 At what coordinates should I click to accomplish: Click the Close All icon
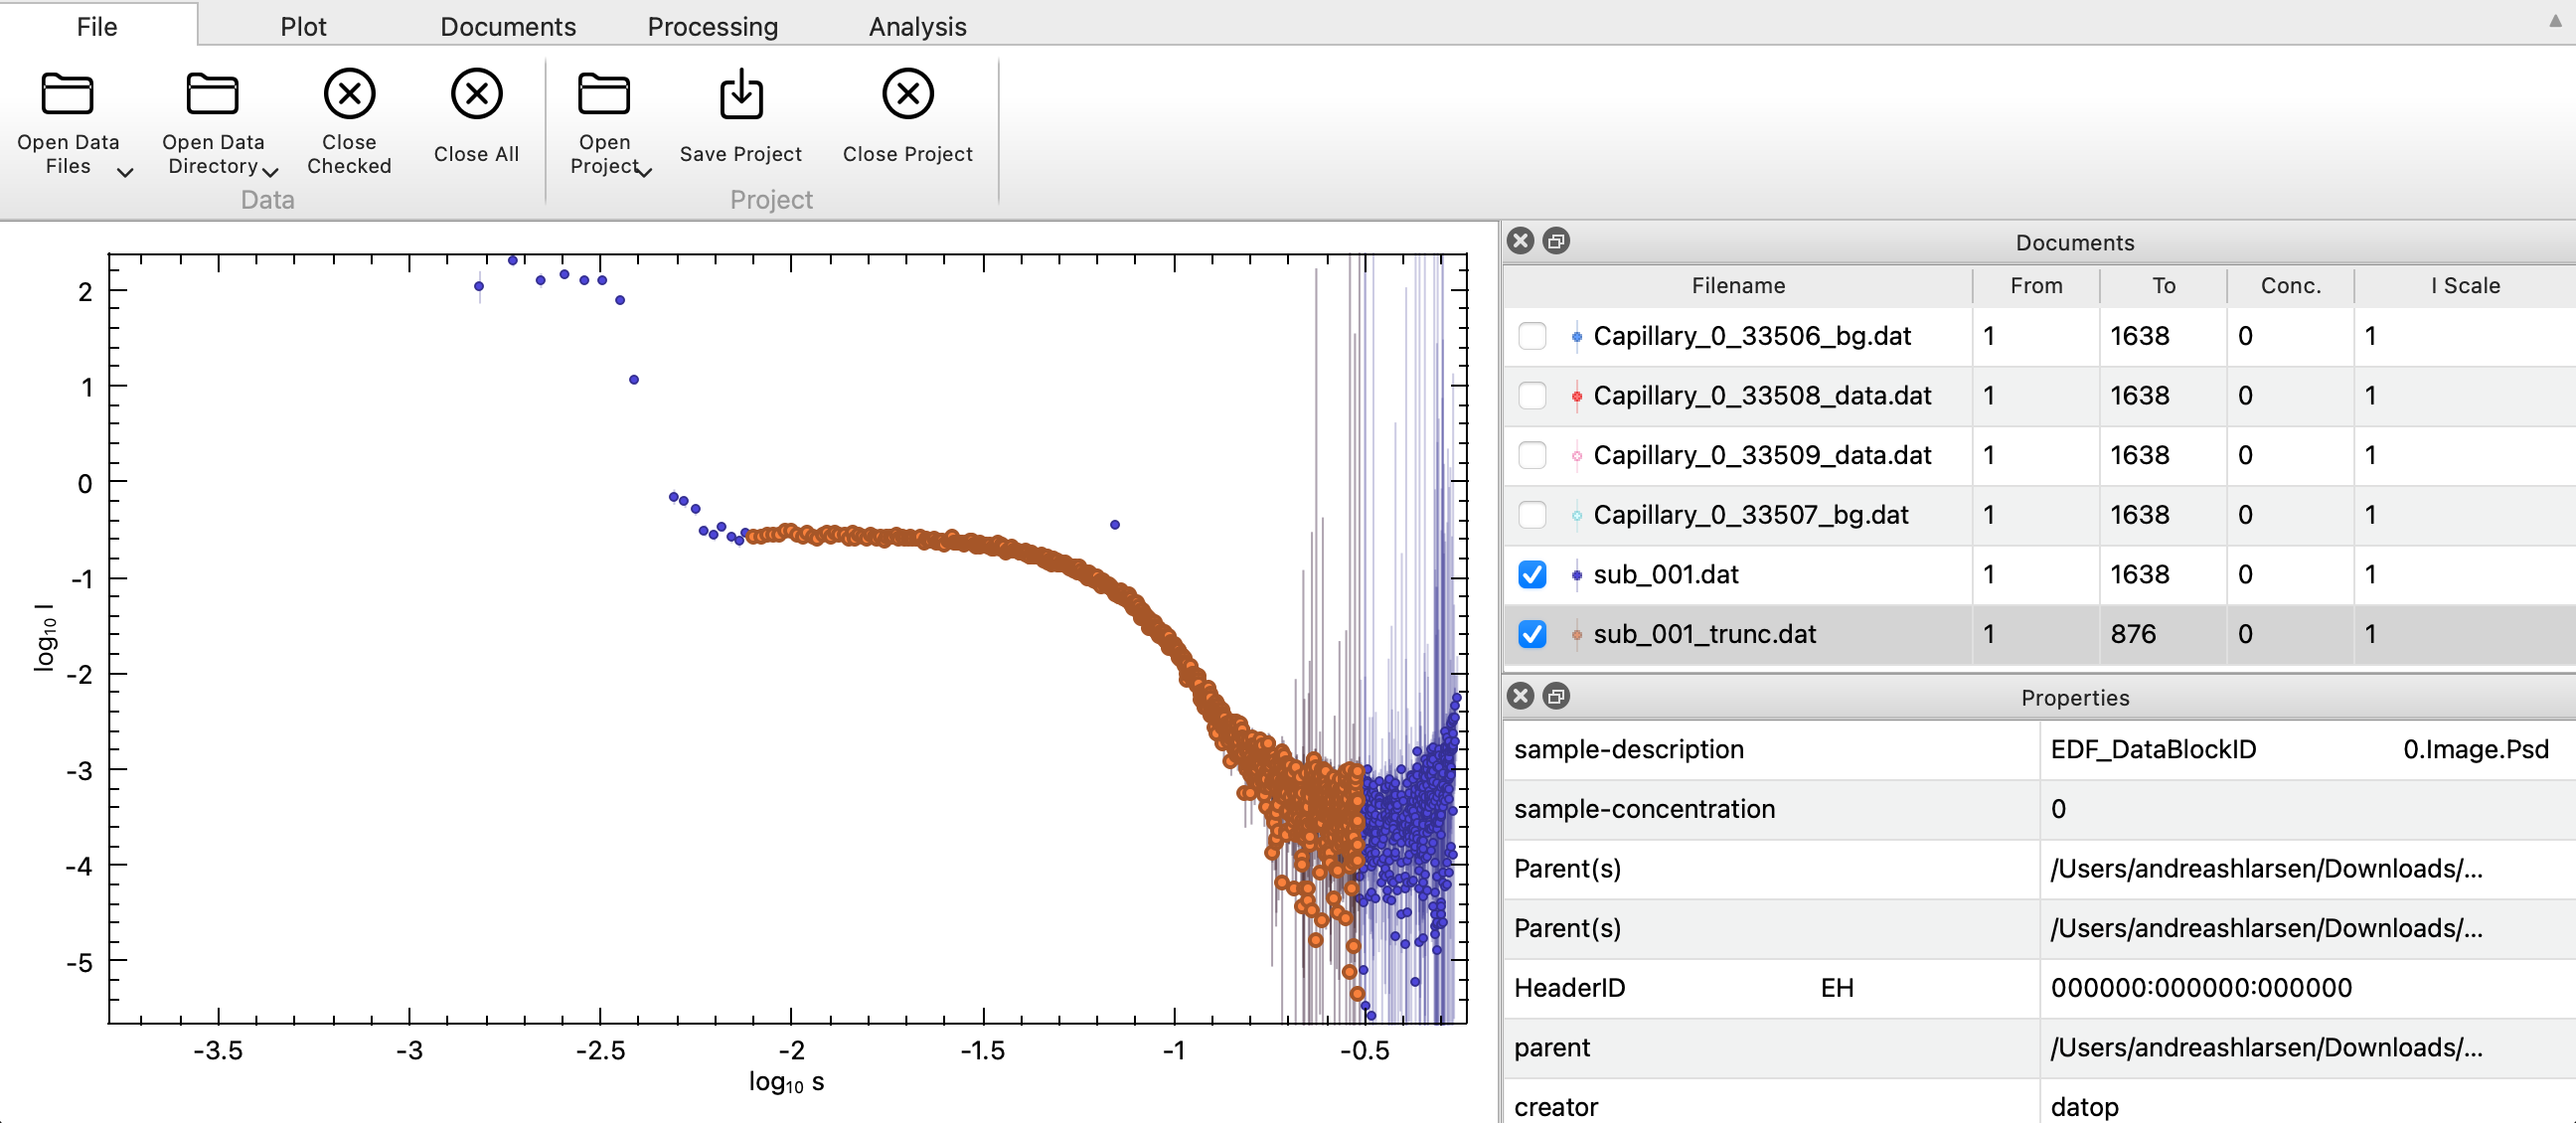point(476,94)
